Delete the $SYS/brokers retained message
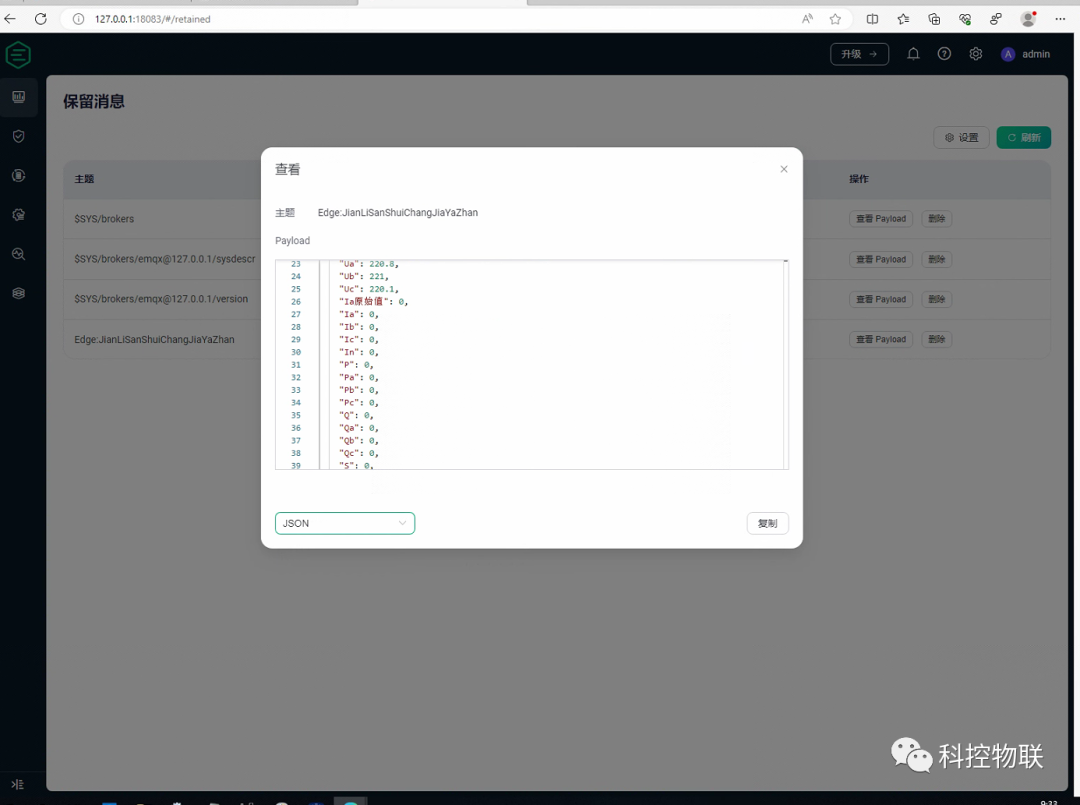The height and width of the screenshot is (805, 1080). (x=936, y=219)
